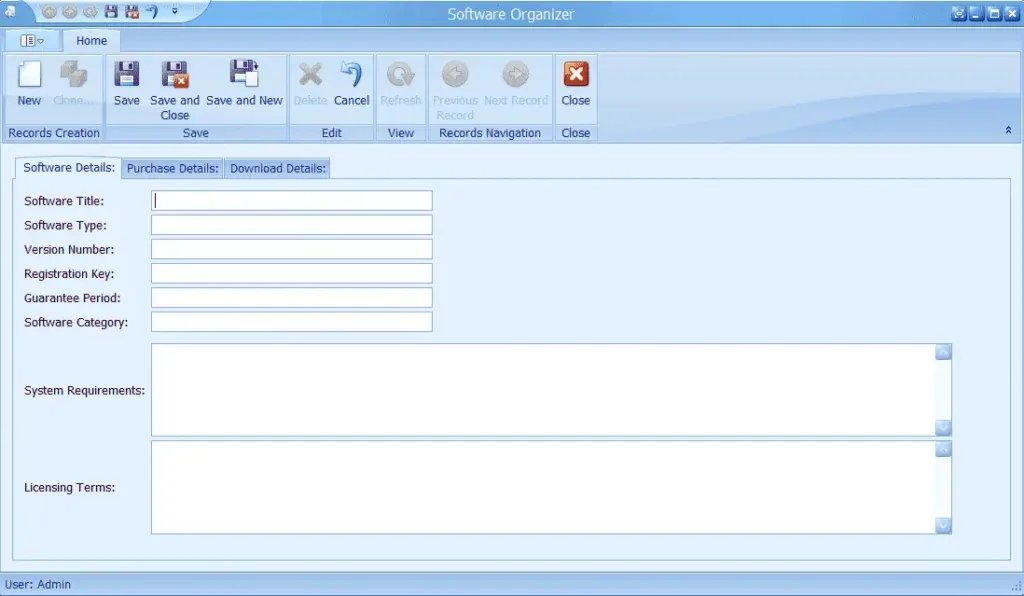Switch to the Purchase Details tab
This screenshot has width=1024, height=596.
point(172,168)
